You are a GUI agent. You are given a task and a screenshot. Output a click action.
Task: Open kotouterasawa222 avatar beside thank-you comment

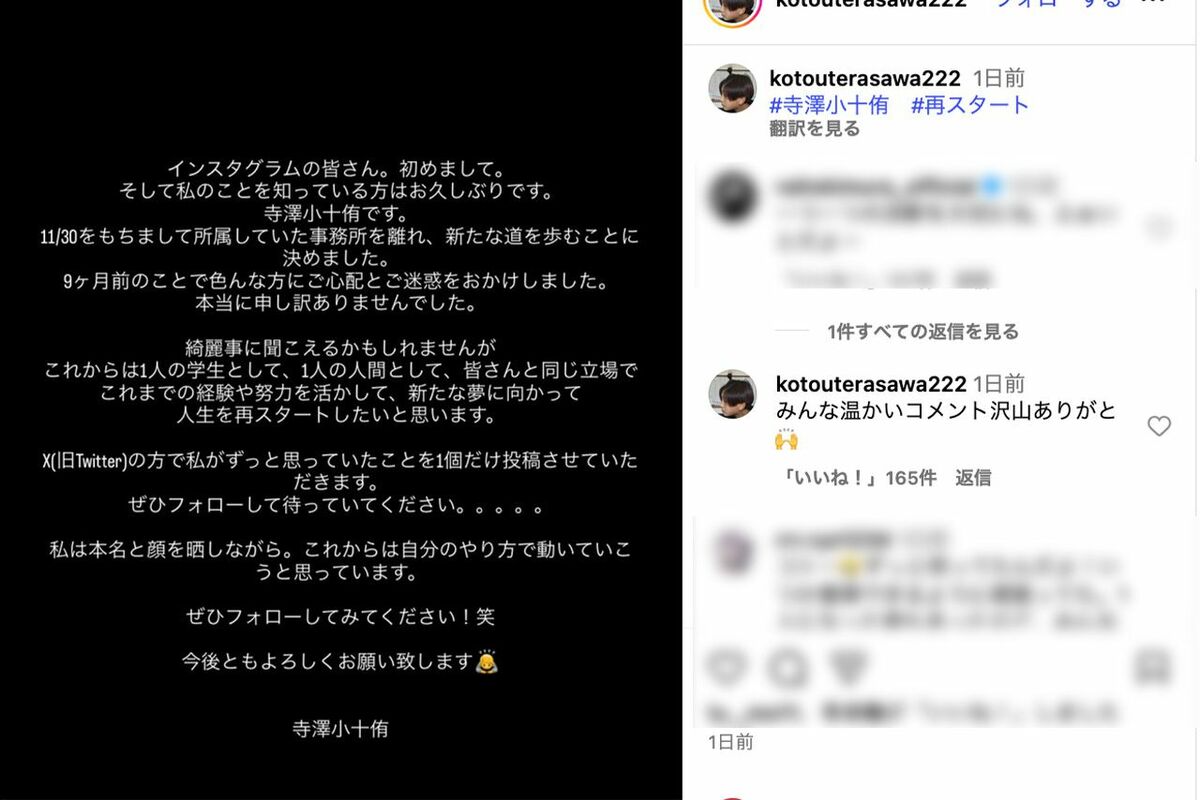click(732, 394)
